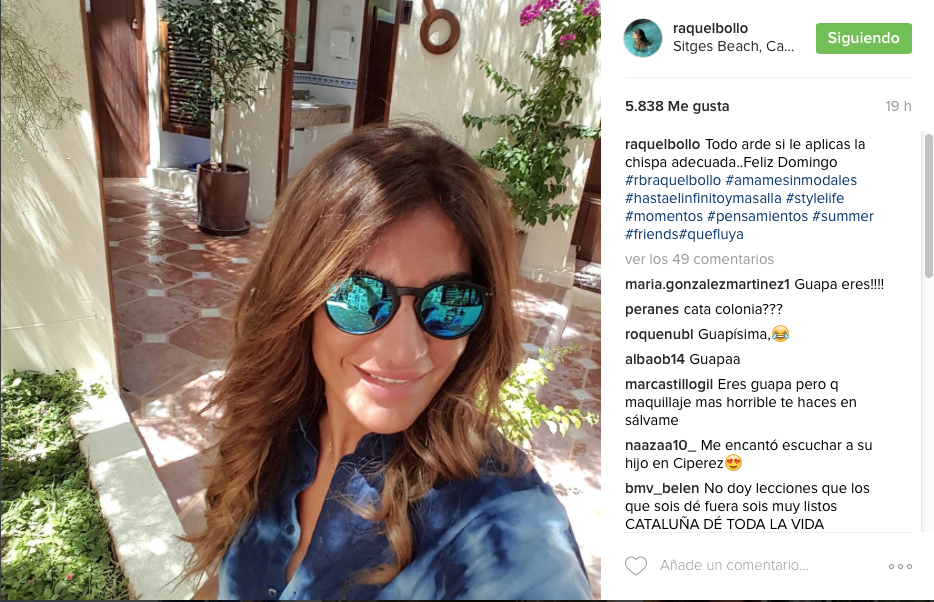Open the #summer hashtag
The image size is (934, 602).
[843, 216]
